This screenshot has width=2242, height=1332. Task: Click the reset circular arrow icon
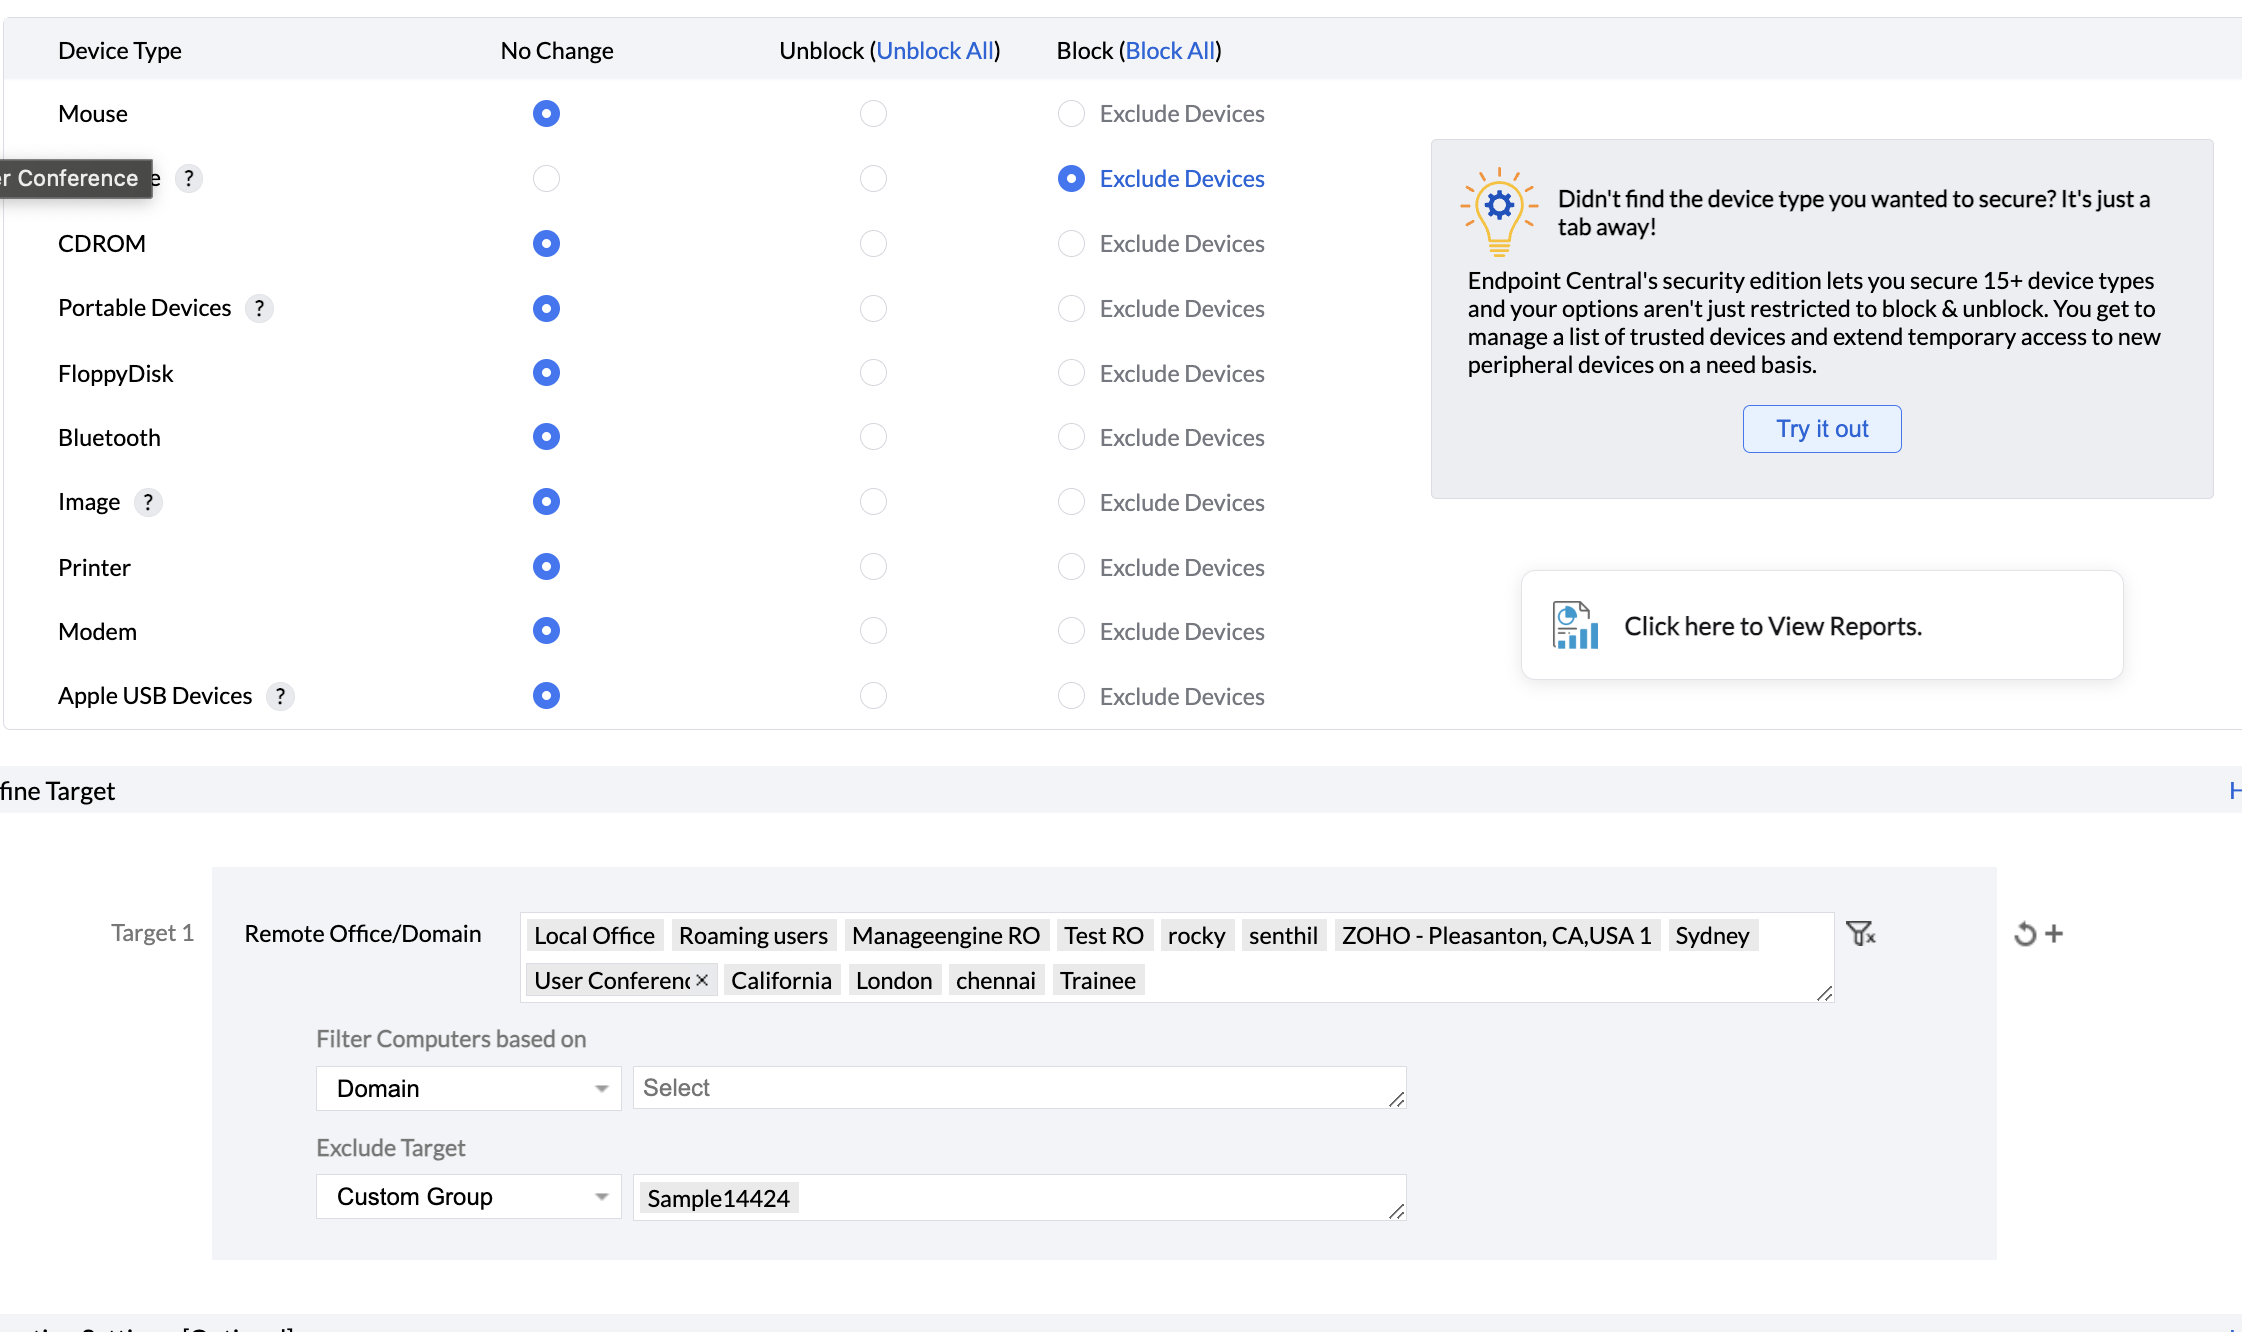2025,934
